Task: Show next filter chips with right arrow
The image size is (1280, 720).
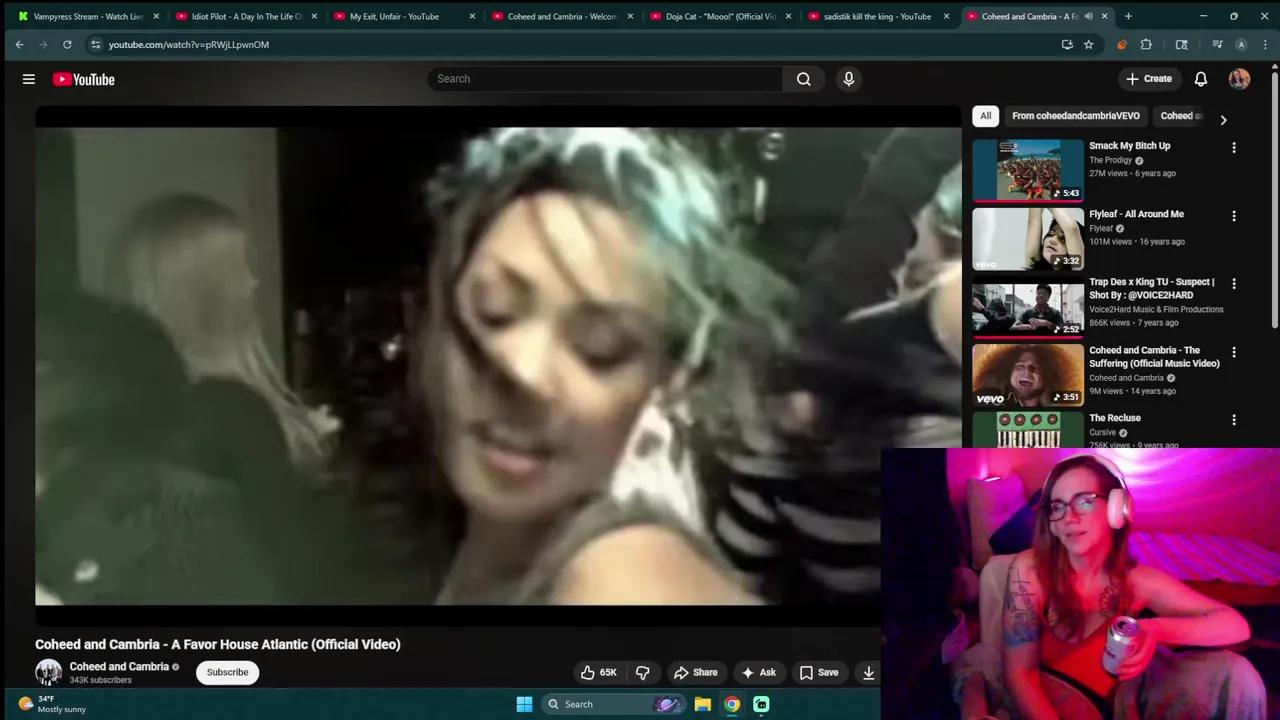Action: pyautogui.click(x=1223, y=120)
